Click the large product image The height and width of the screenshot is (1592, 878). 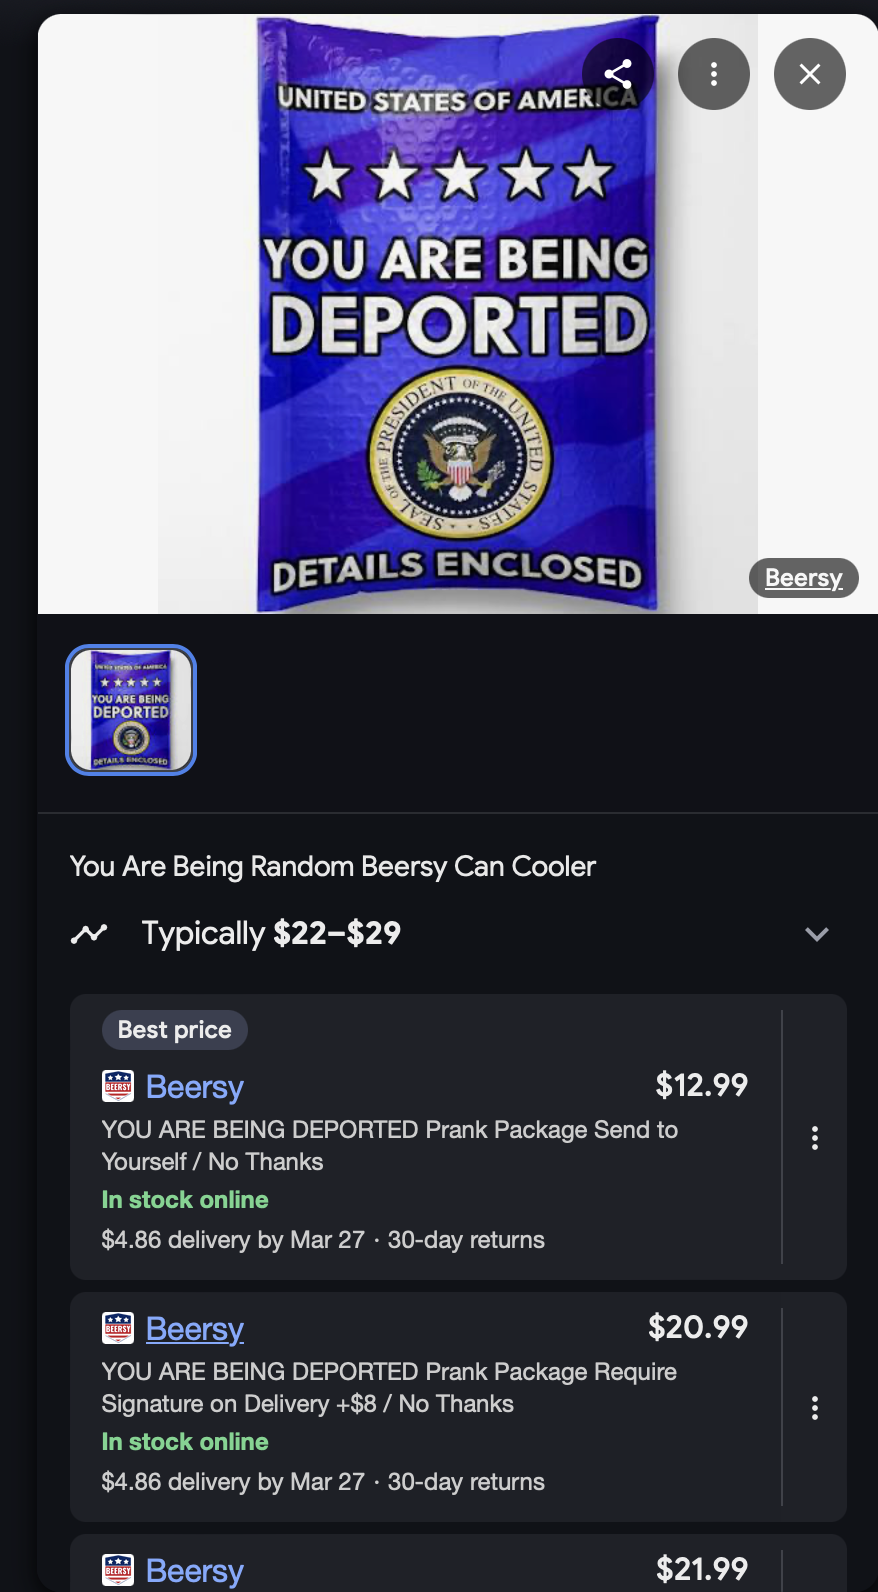[458, 314]
